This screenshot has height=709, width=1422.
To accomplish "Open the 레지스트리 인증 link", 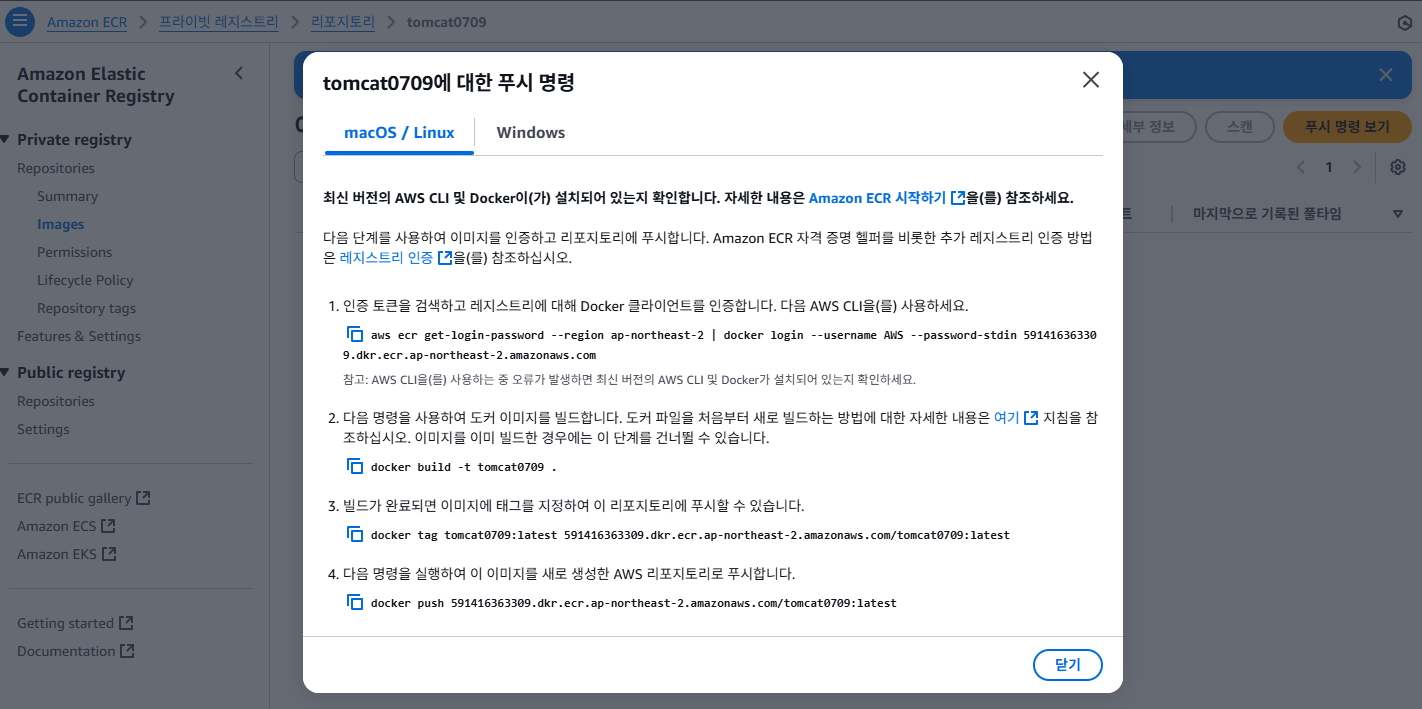I will 395,257.
